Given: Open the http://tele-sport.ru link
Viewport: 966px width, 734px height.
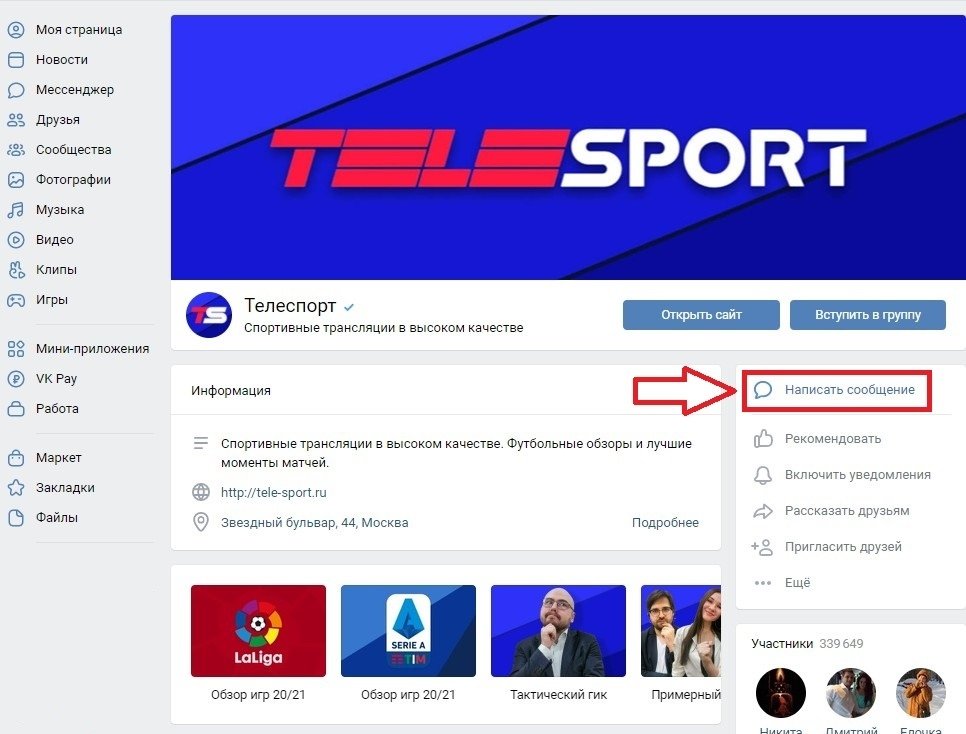Looking at the screenshot, I should click(x=274, y=492).
